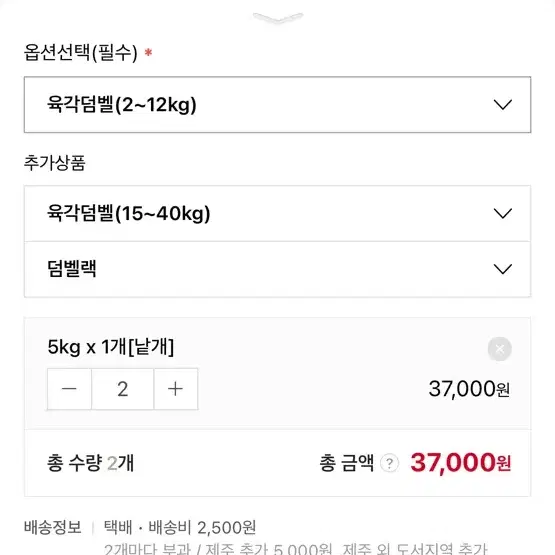This screenshot has width=555, height=555.
Task: Click the 총 수량 2개 summary text
Action: click(x=91, y=463)
